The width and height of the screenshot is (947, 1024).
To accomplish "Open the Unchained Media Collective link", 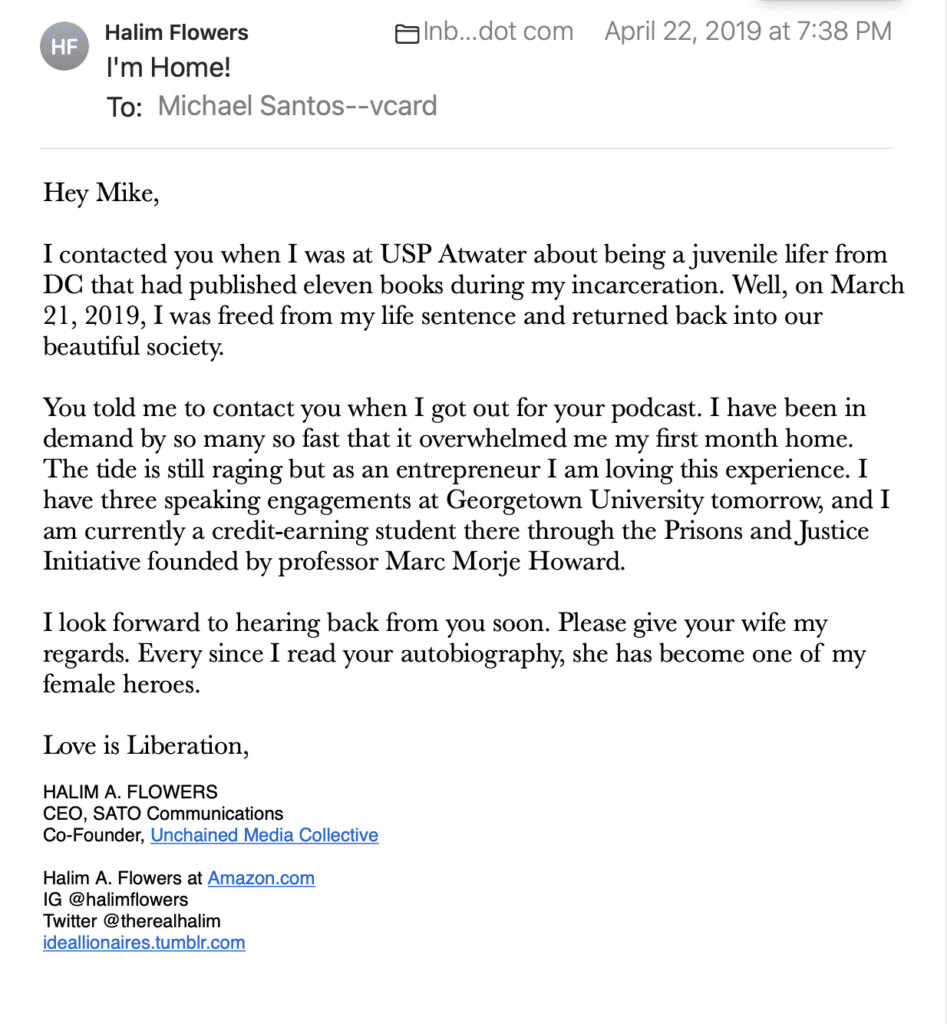I will tap(265, 835).
